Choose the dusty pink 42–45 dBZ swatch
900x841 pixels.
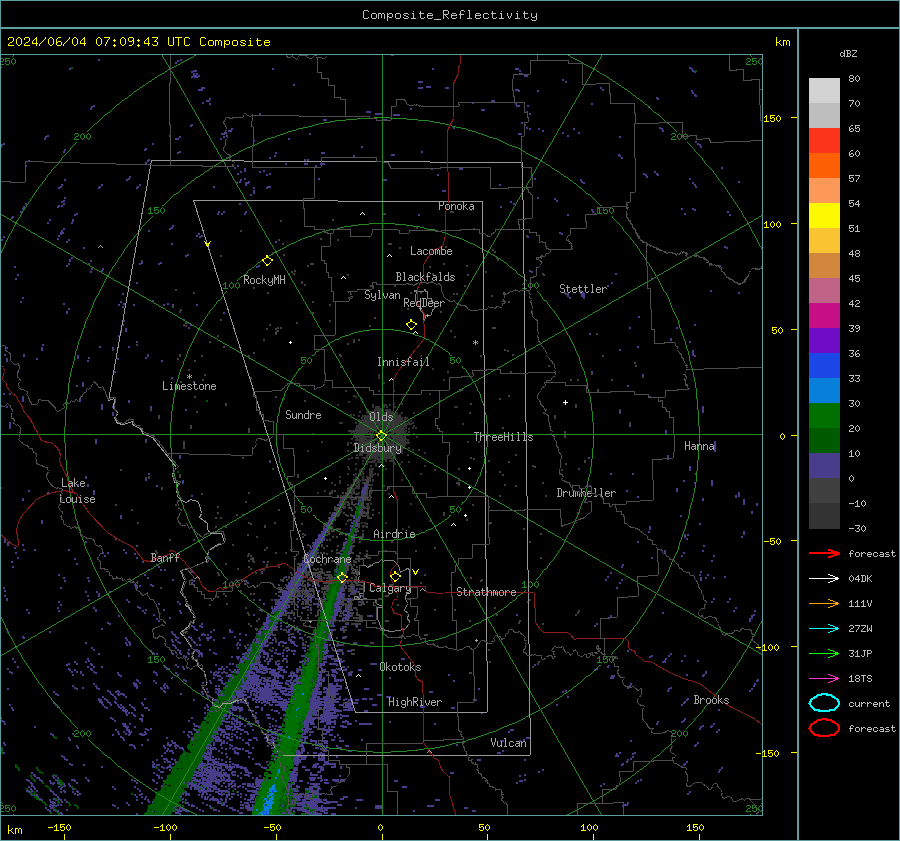[x=824, y=291]
